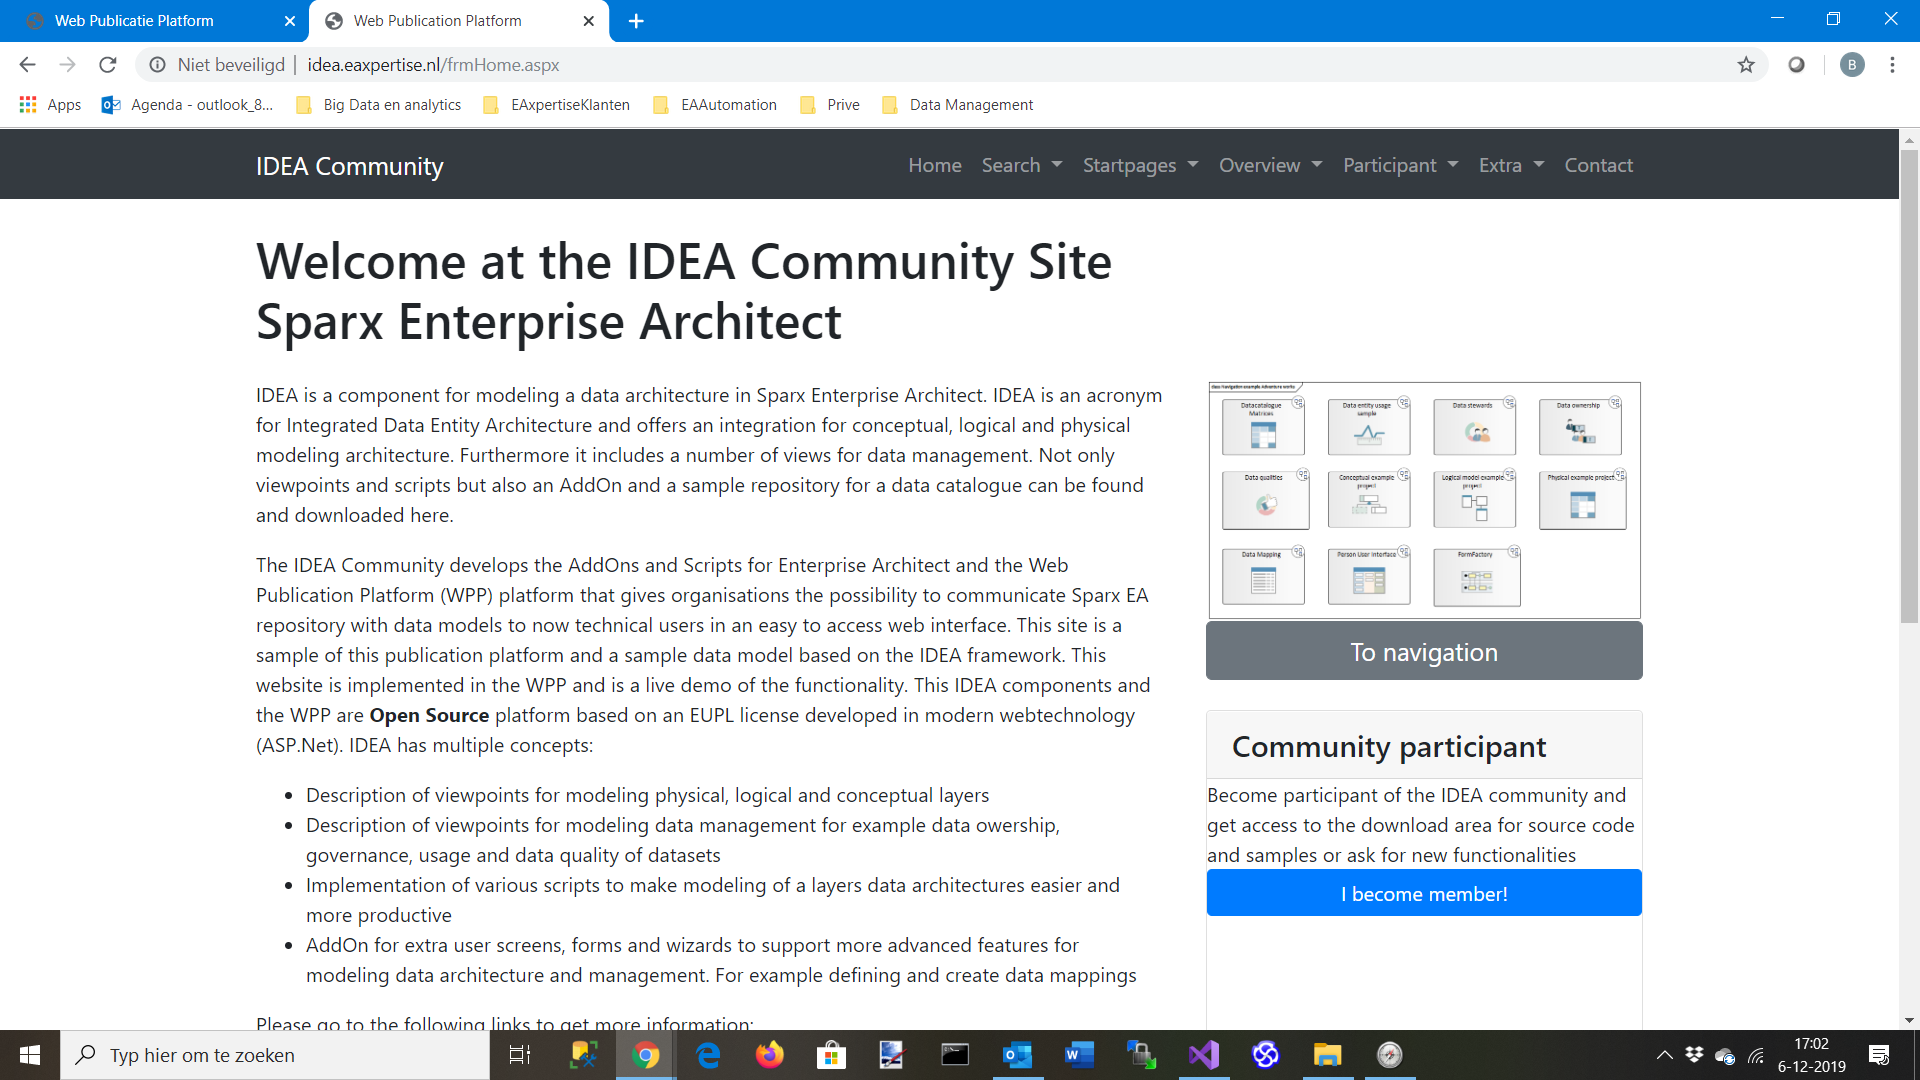
Task: Expand the Startpages dropdown menu
Action: (1140, 165)
